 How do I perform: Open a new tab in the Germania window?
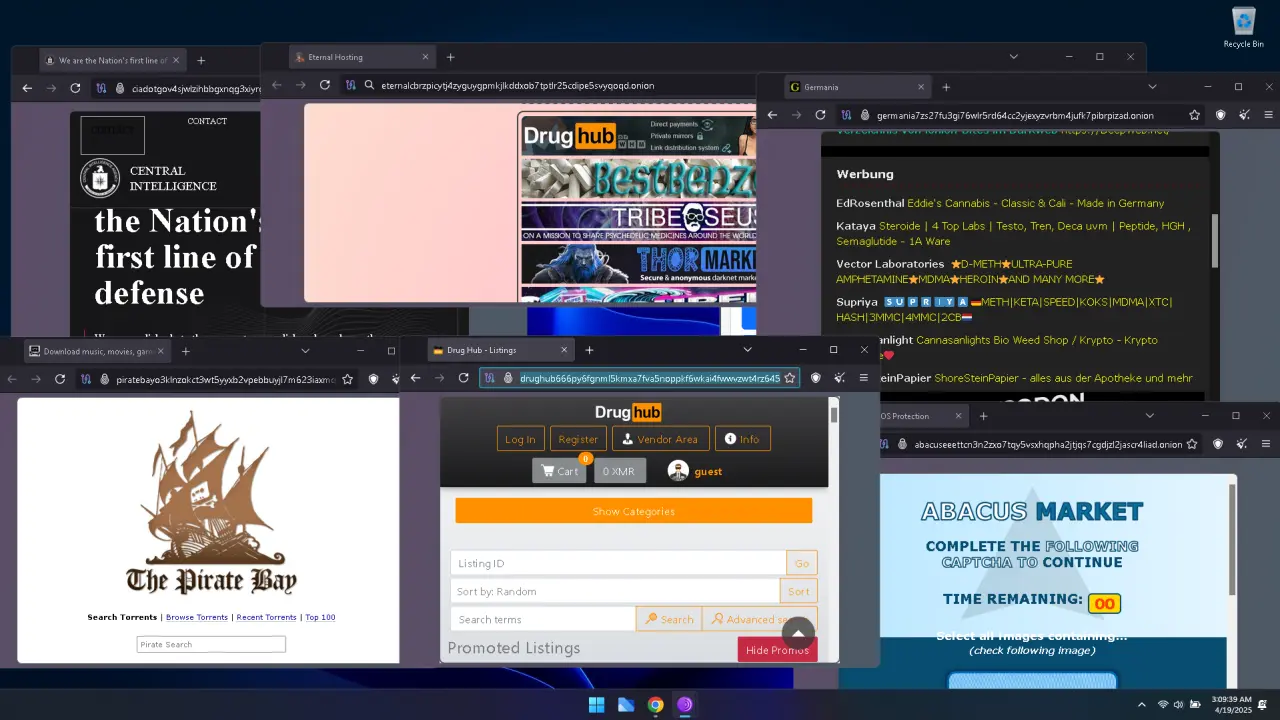(x=946, y=87)
